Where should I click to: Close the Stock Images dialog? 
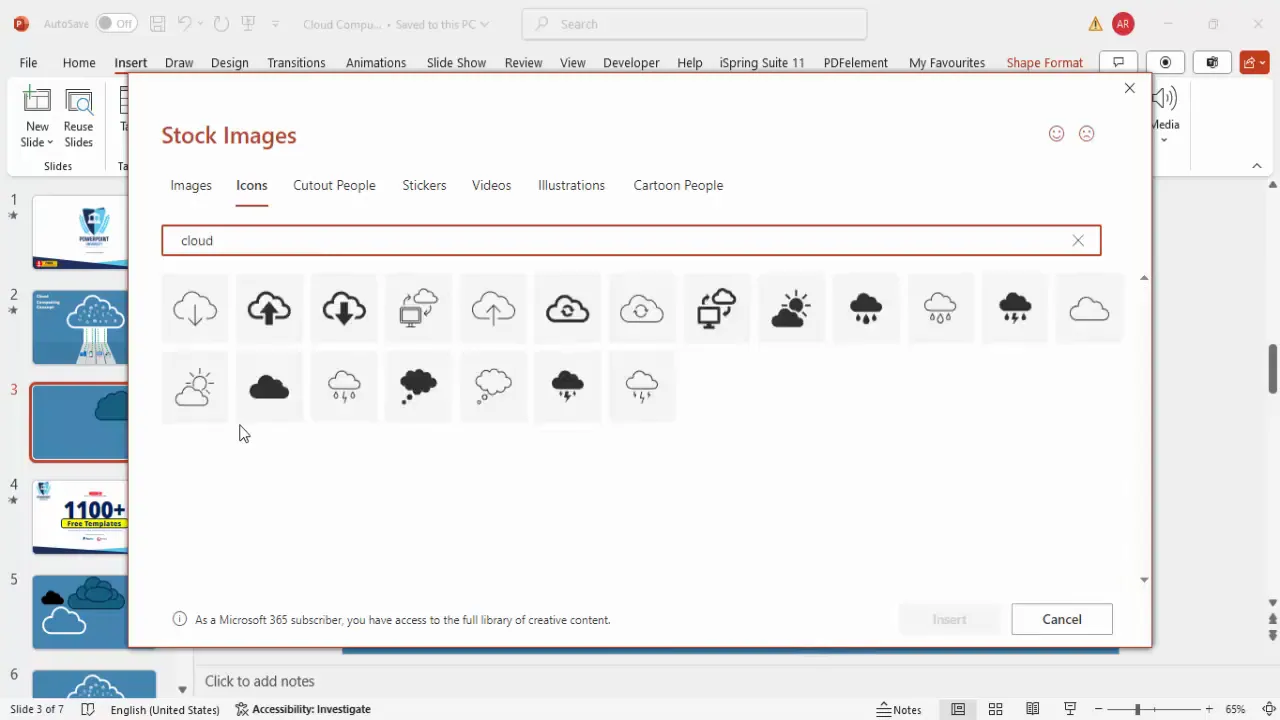(x=1130, y=88)
